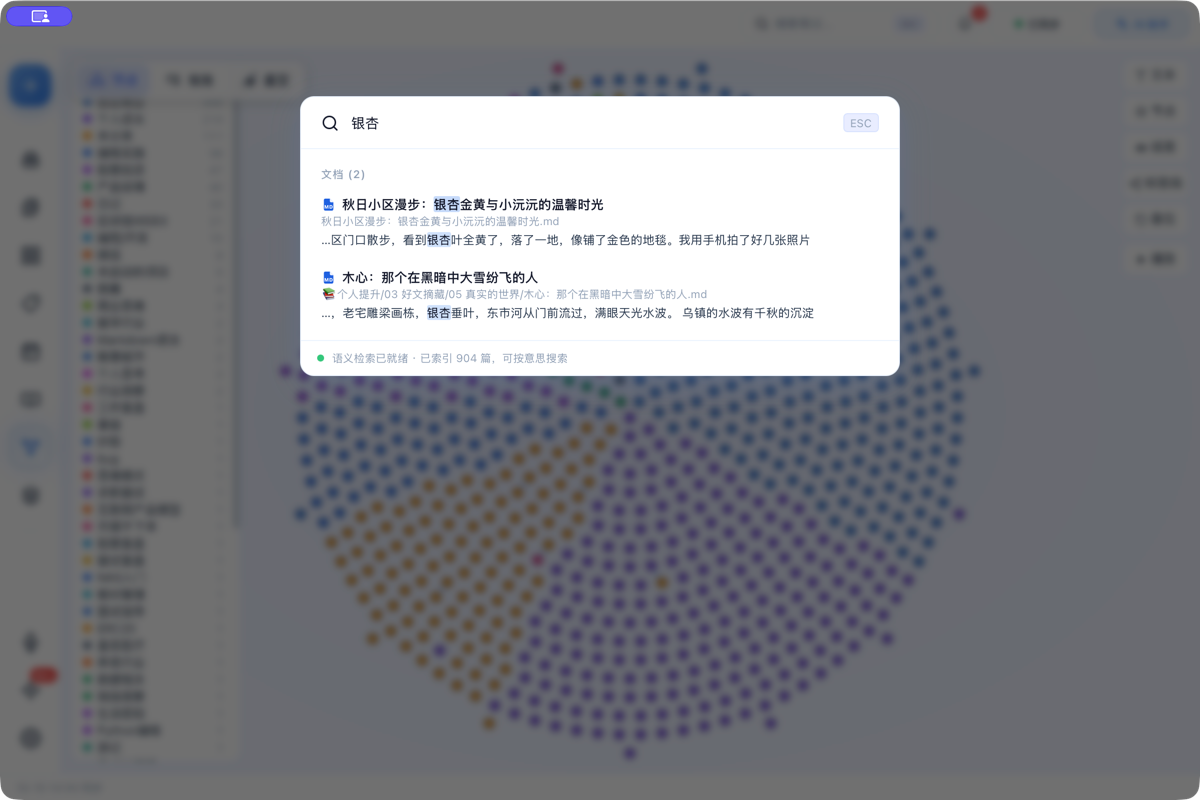Click the MD file icon beside 木心 title
This screenshot has width=1200, height=800.
tap(328, 277)
